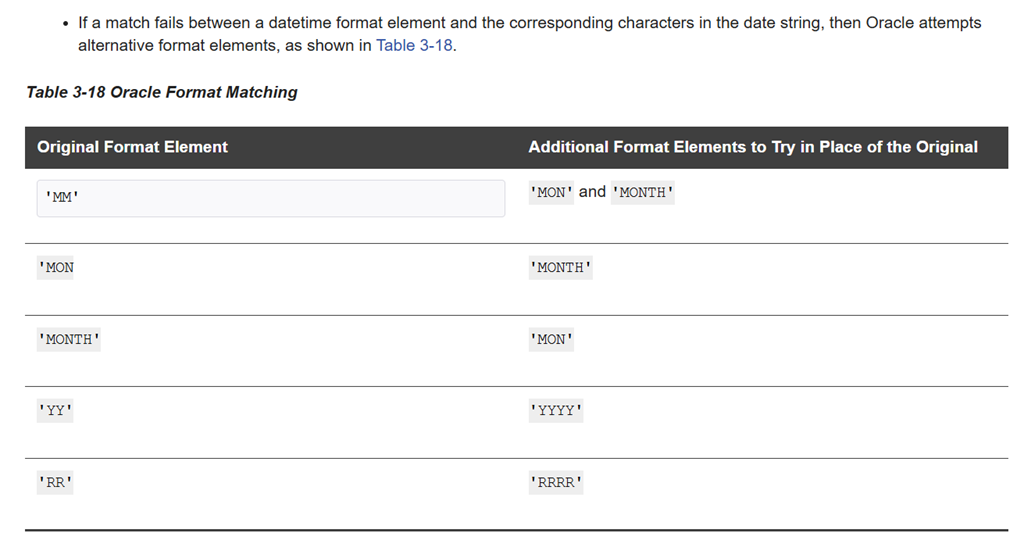1024x551 pixels.
Task: Click the 'YY' original format code
Action: pos(56,411)
